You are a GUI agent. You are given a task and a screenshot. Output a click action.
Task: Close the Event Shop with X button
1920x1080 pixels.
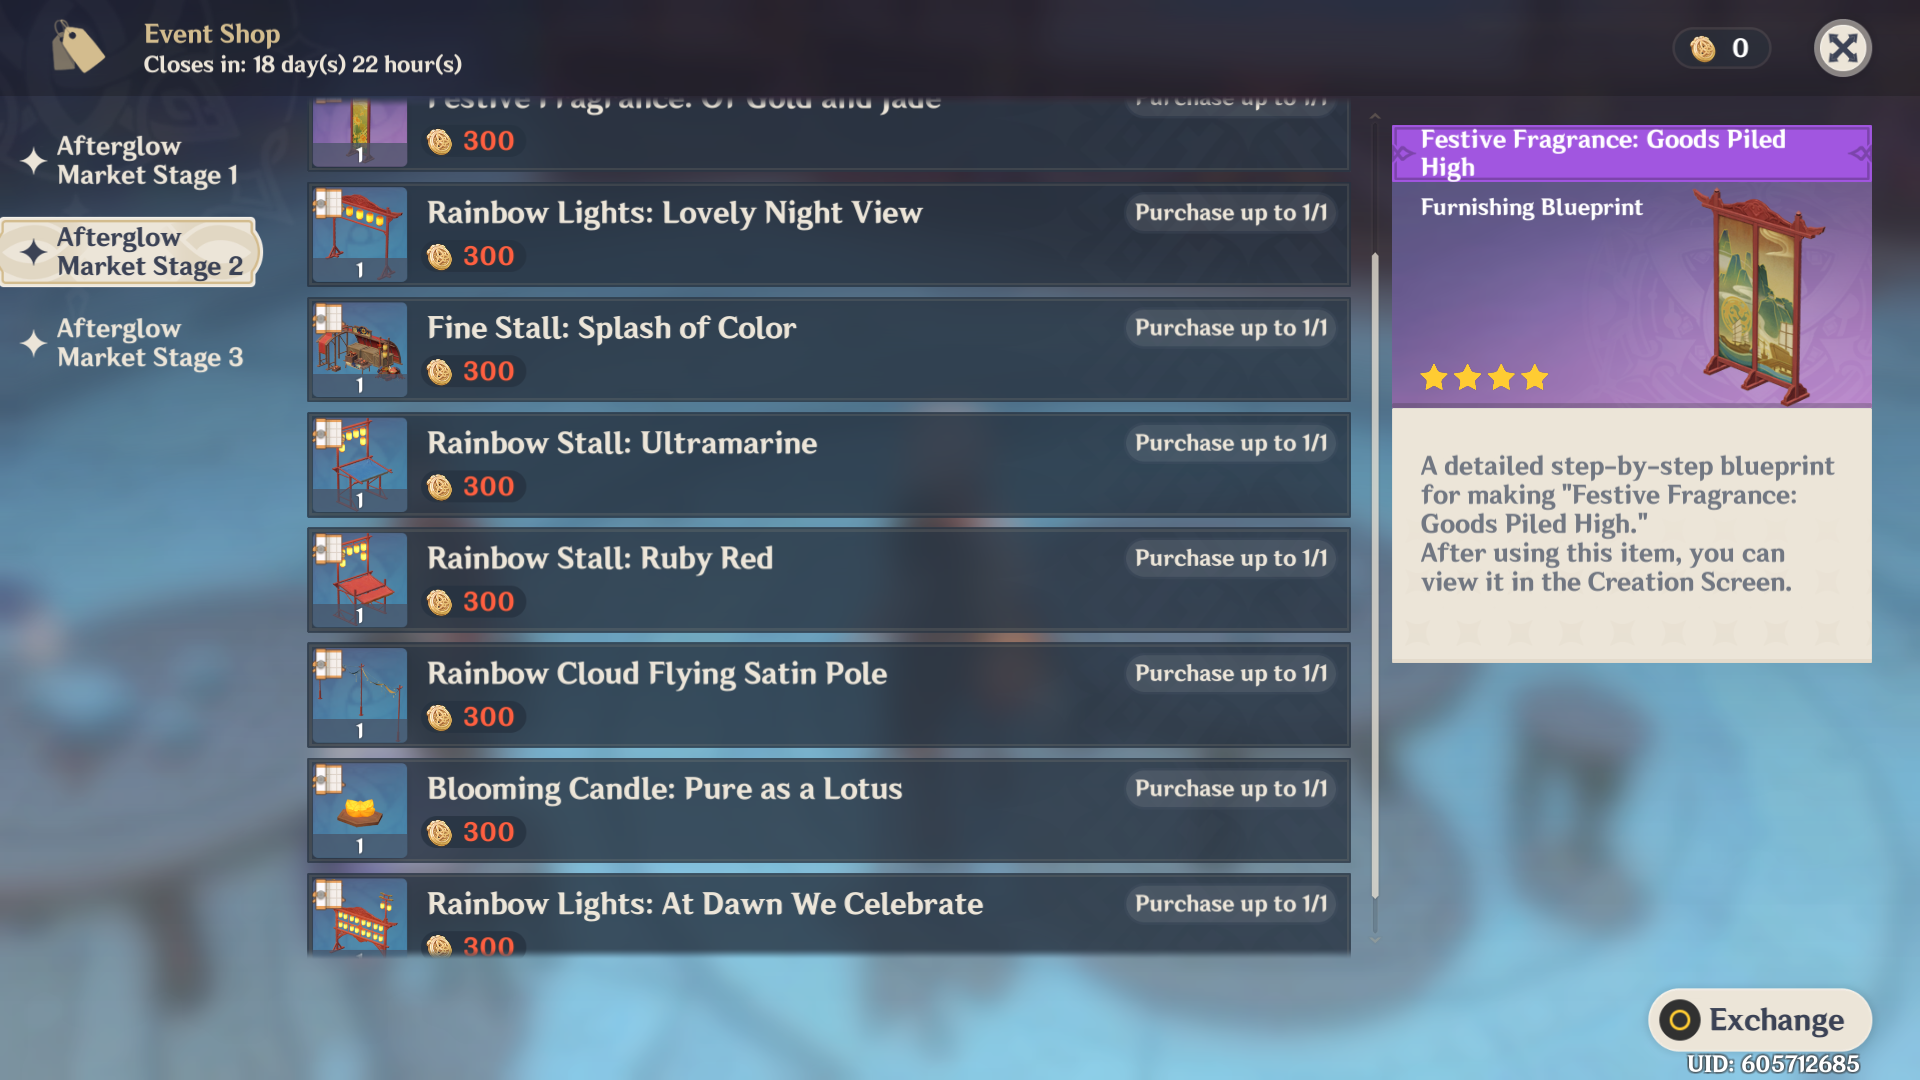click(x=1842, y=48)
